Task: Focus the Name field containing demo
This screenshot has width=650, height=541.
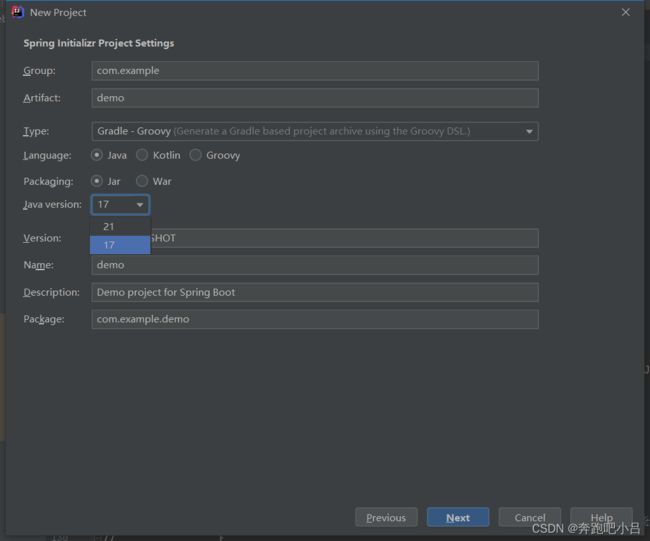Action: tap(315, 265)
